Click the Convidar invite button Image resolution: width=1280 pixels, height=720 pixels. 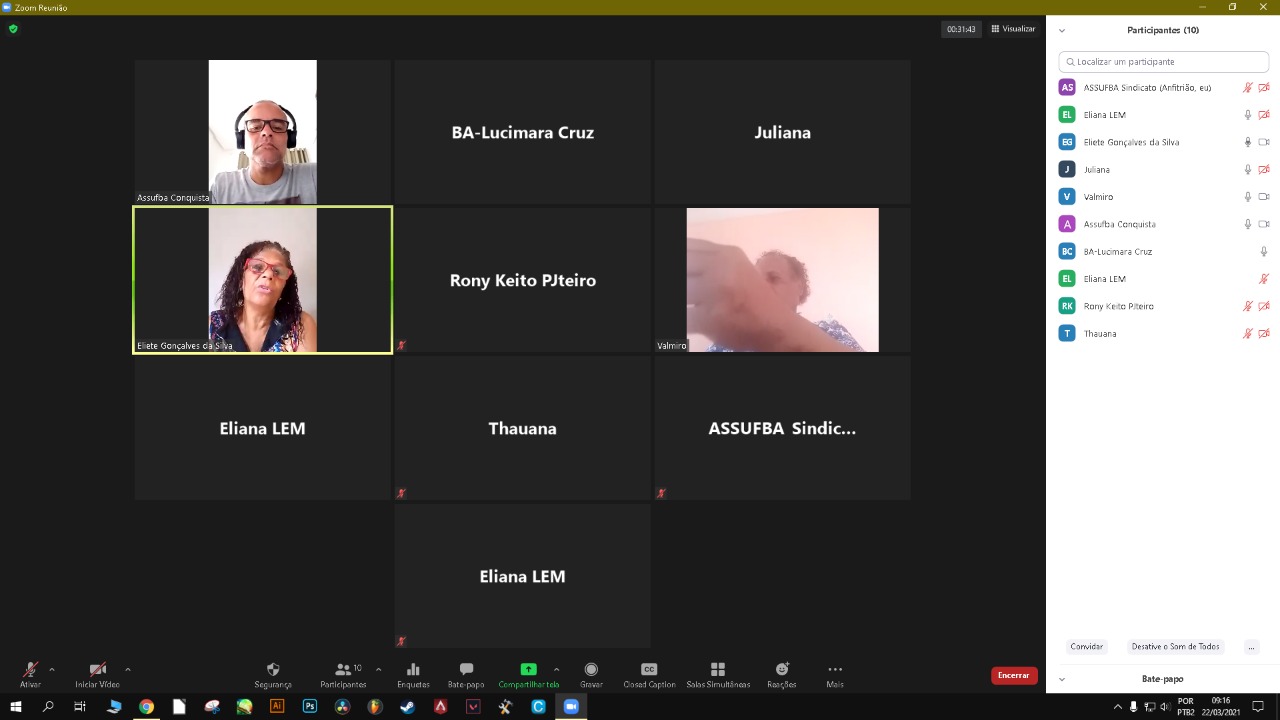tap(1086, 647)
